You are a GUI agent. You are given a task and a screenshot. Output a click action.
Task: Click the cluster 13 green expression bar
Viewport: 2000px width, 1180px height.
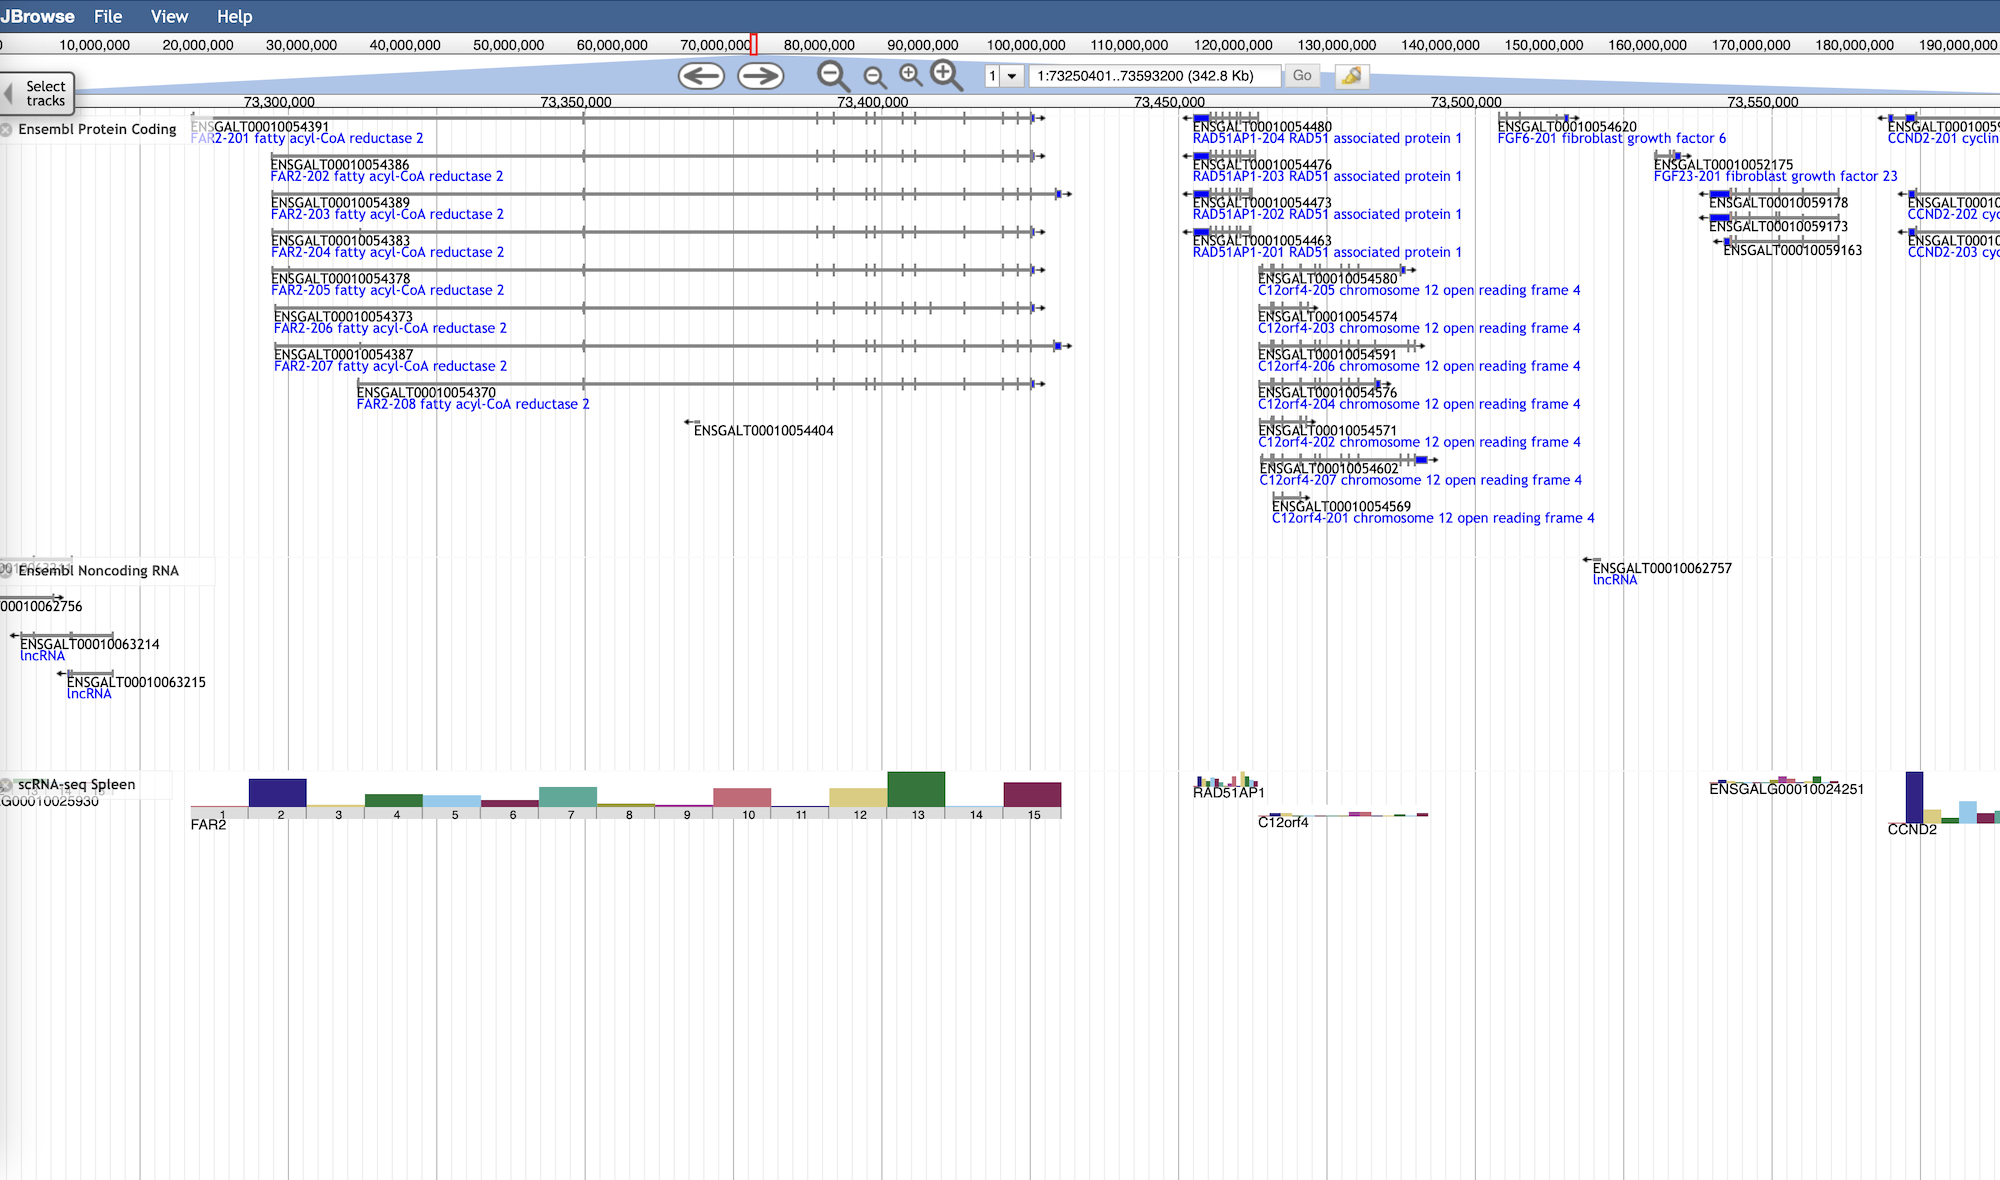tap(915, 789)
